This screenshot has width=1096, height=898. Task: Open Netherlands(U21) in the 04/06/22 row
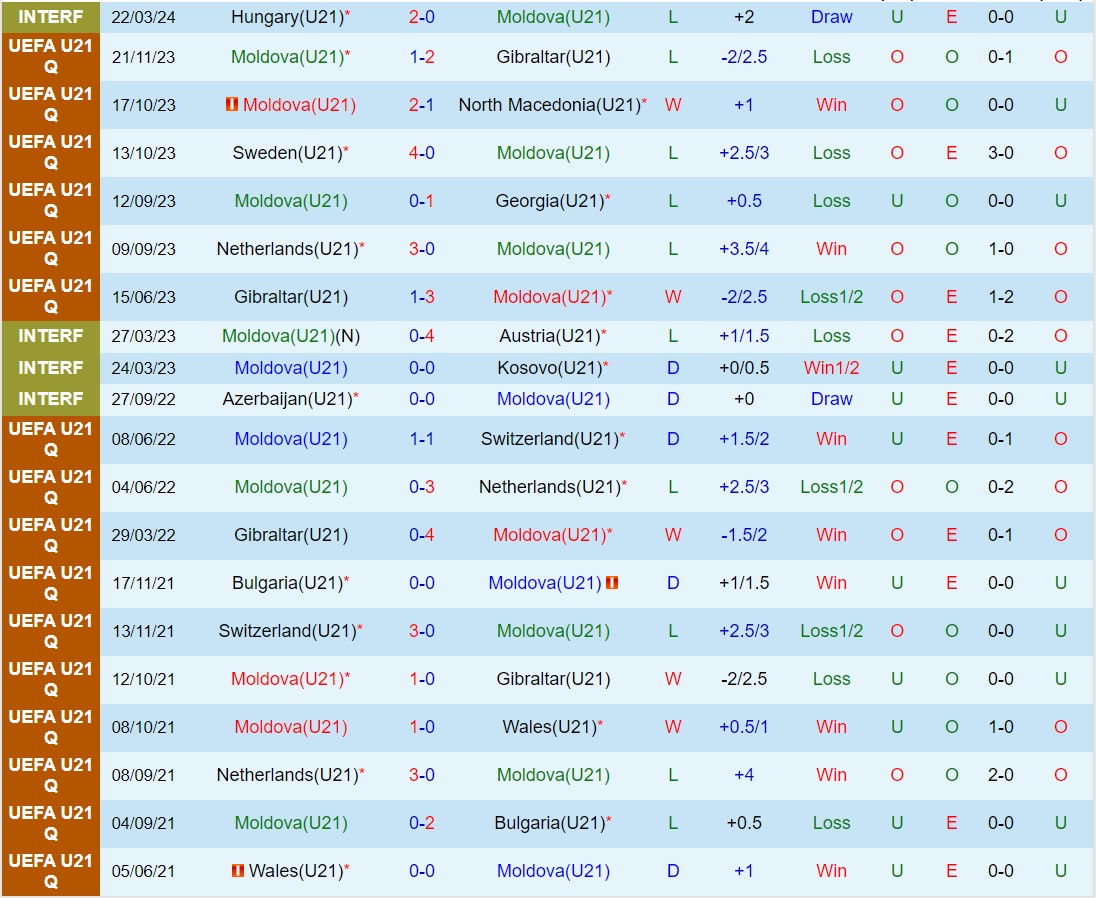click(x=549, y=487)
